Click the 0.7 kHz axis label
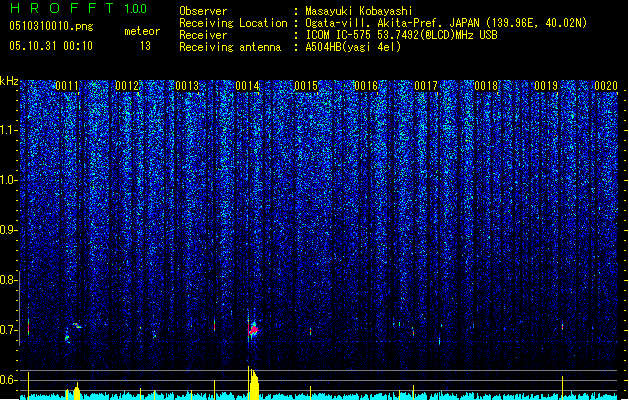 [9, 330]
